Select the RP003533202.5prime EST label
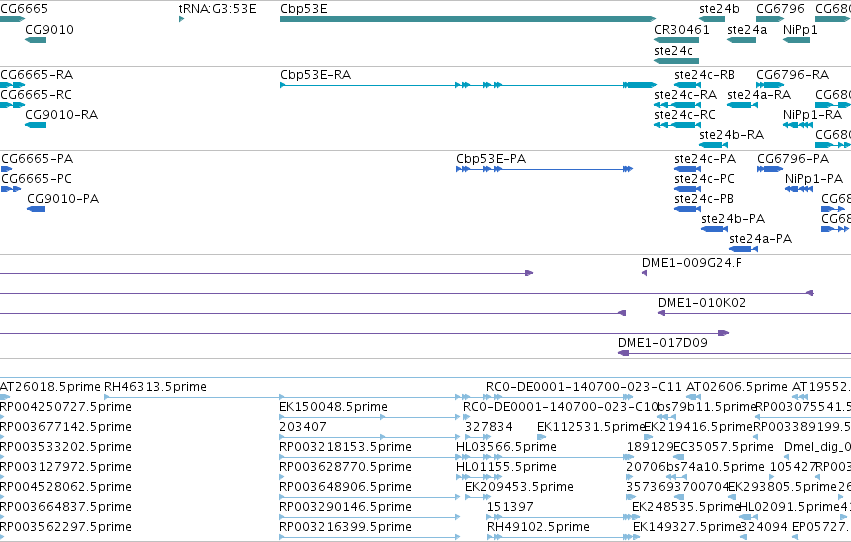This screenshot has height=542, width=851. click(x=66, y=447)
